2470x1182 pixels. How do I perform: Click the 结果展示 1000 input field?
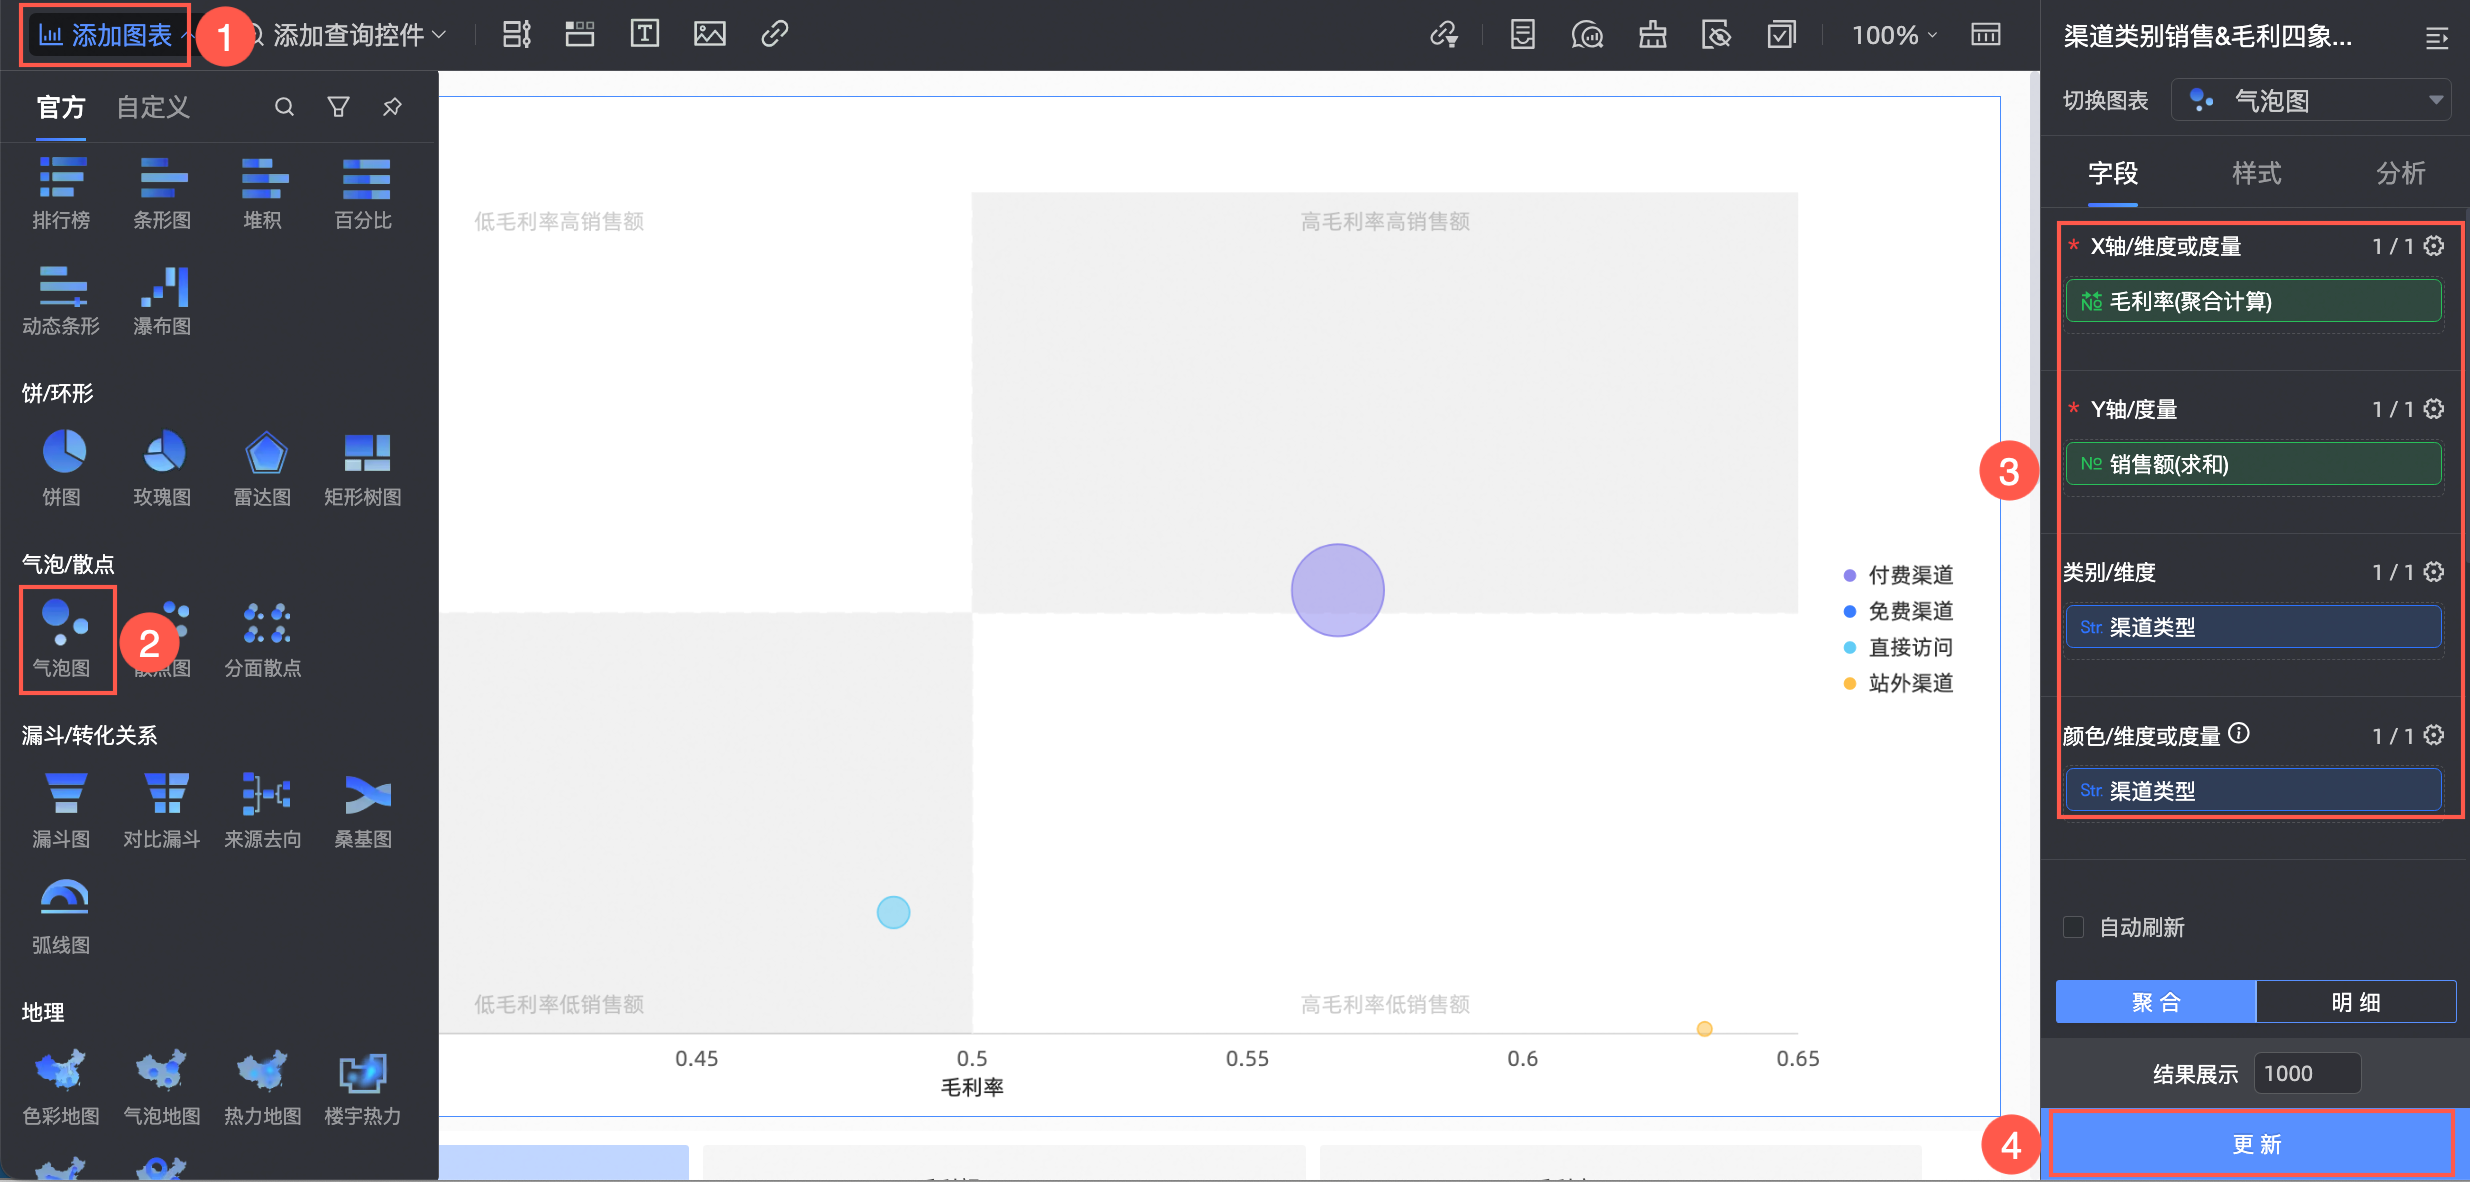pos(2306,1074)
